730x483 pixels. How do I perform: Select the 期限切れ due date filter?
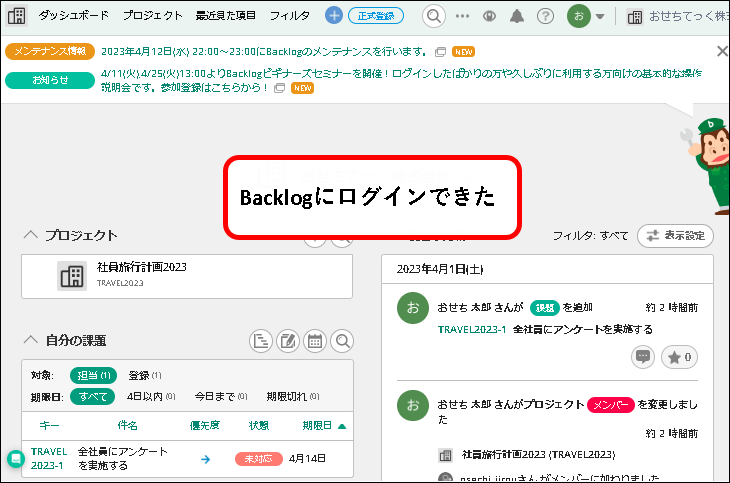[293, 396]
